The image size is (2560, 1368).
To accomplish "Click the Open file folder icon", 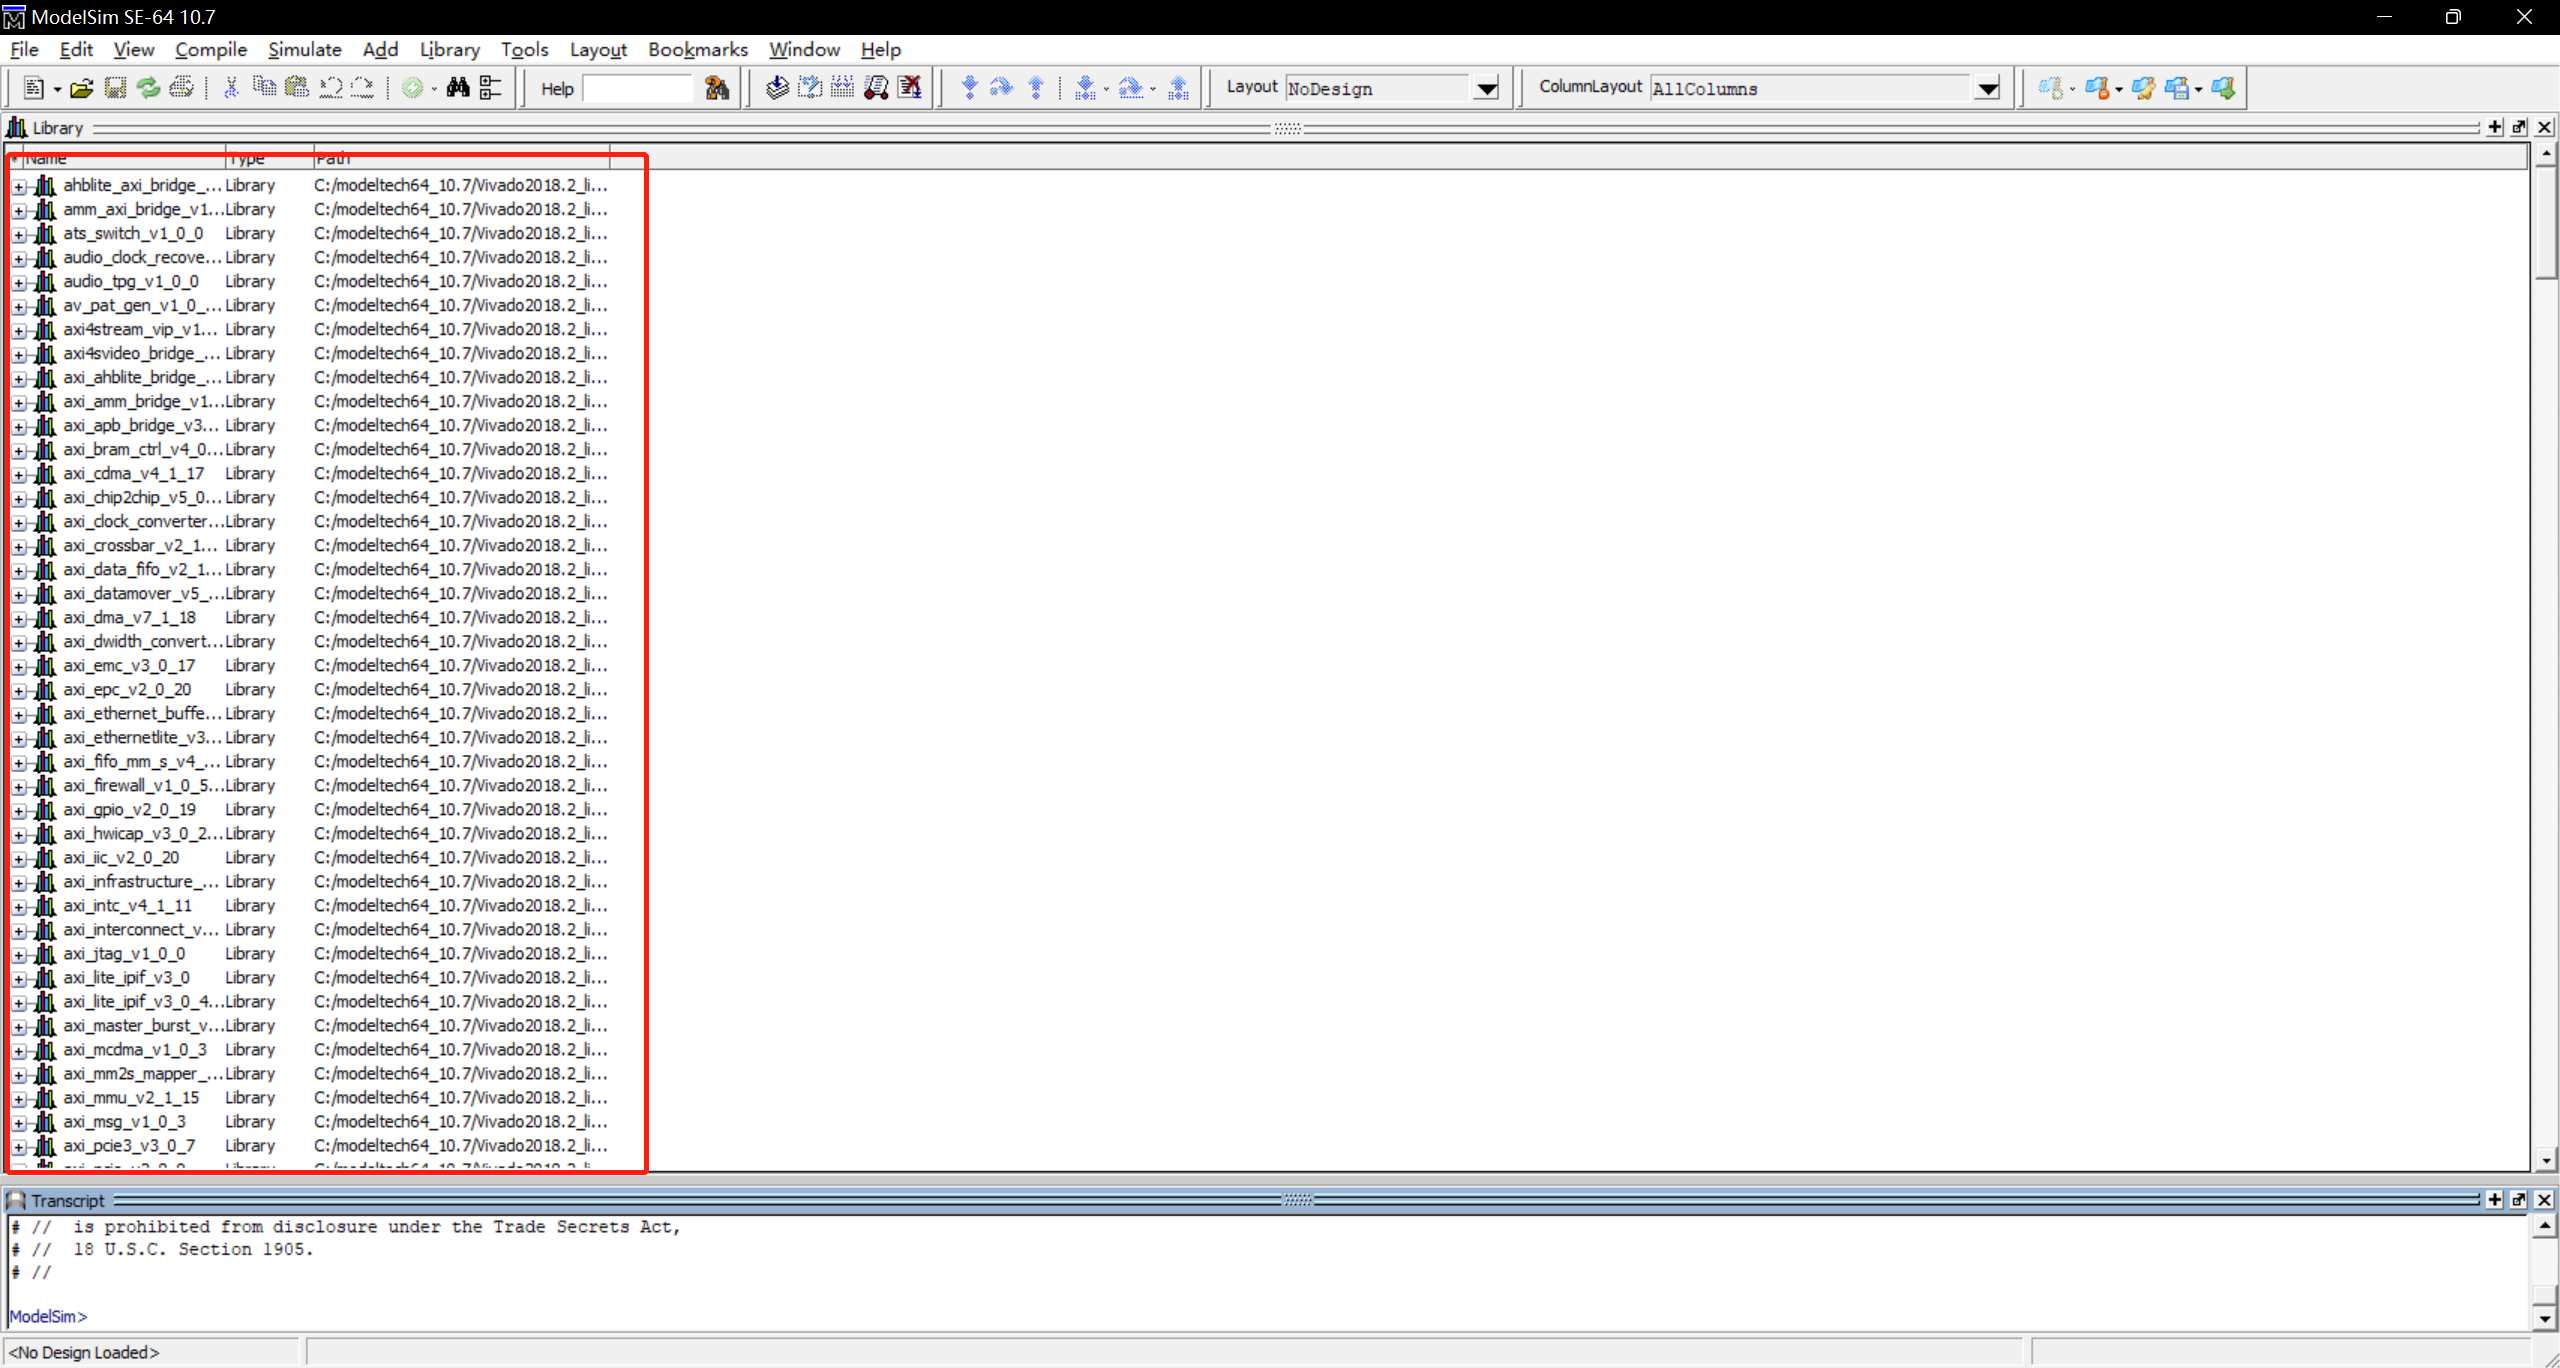I will tap(82, 89).
